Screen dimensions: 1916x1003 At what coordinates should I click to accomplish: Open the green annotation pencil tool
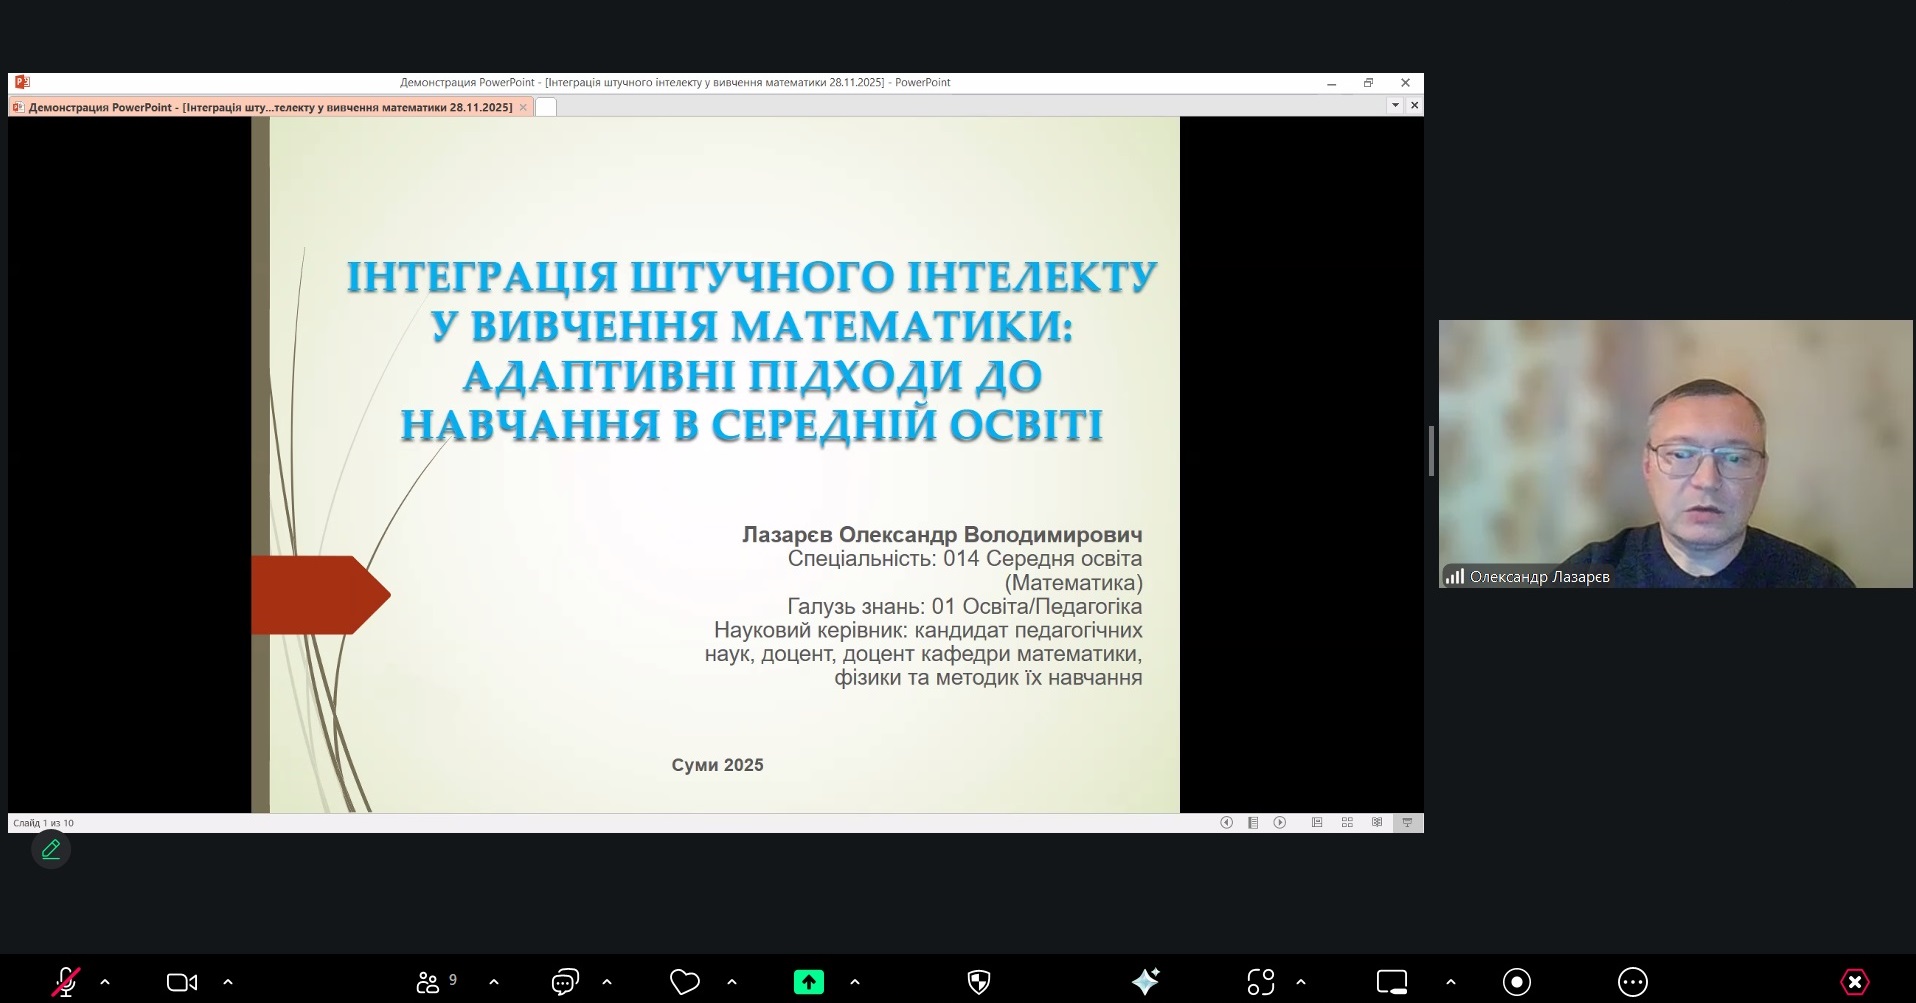pos(51,850)
